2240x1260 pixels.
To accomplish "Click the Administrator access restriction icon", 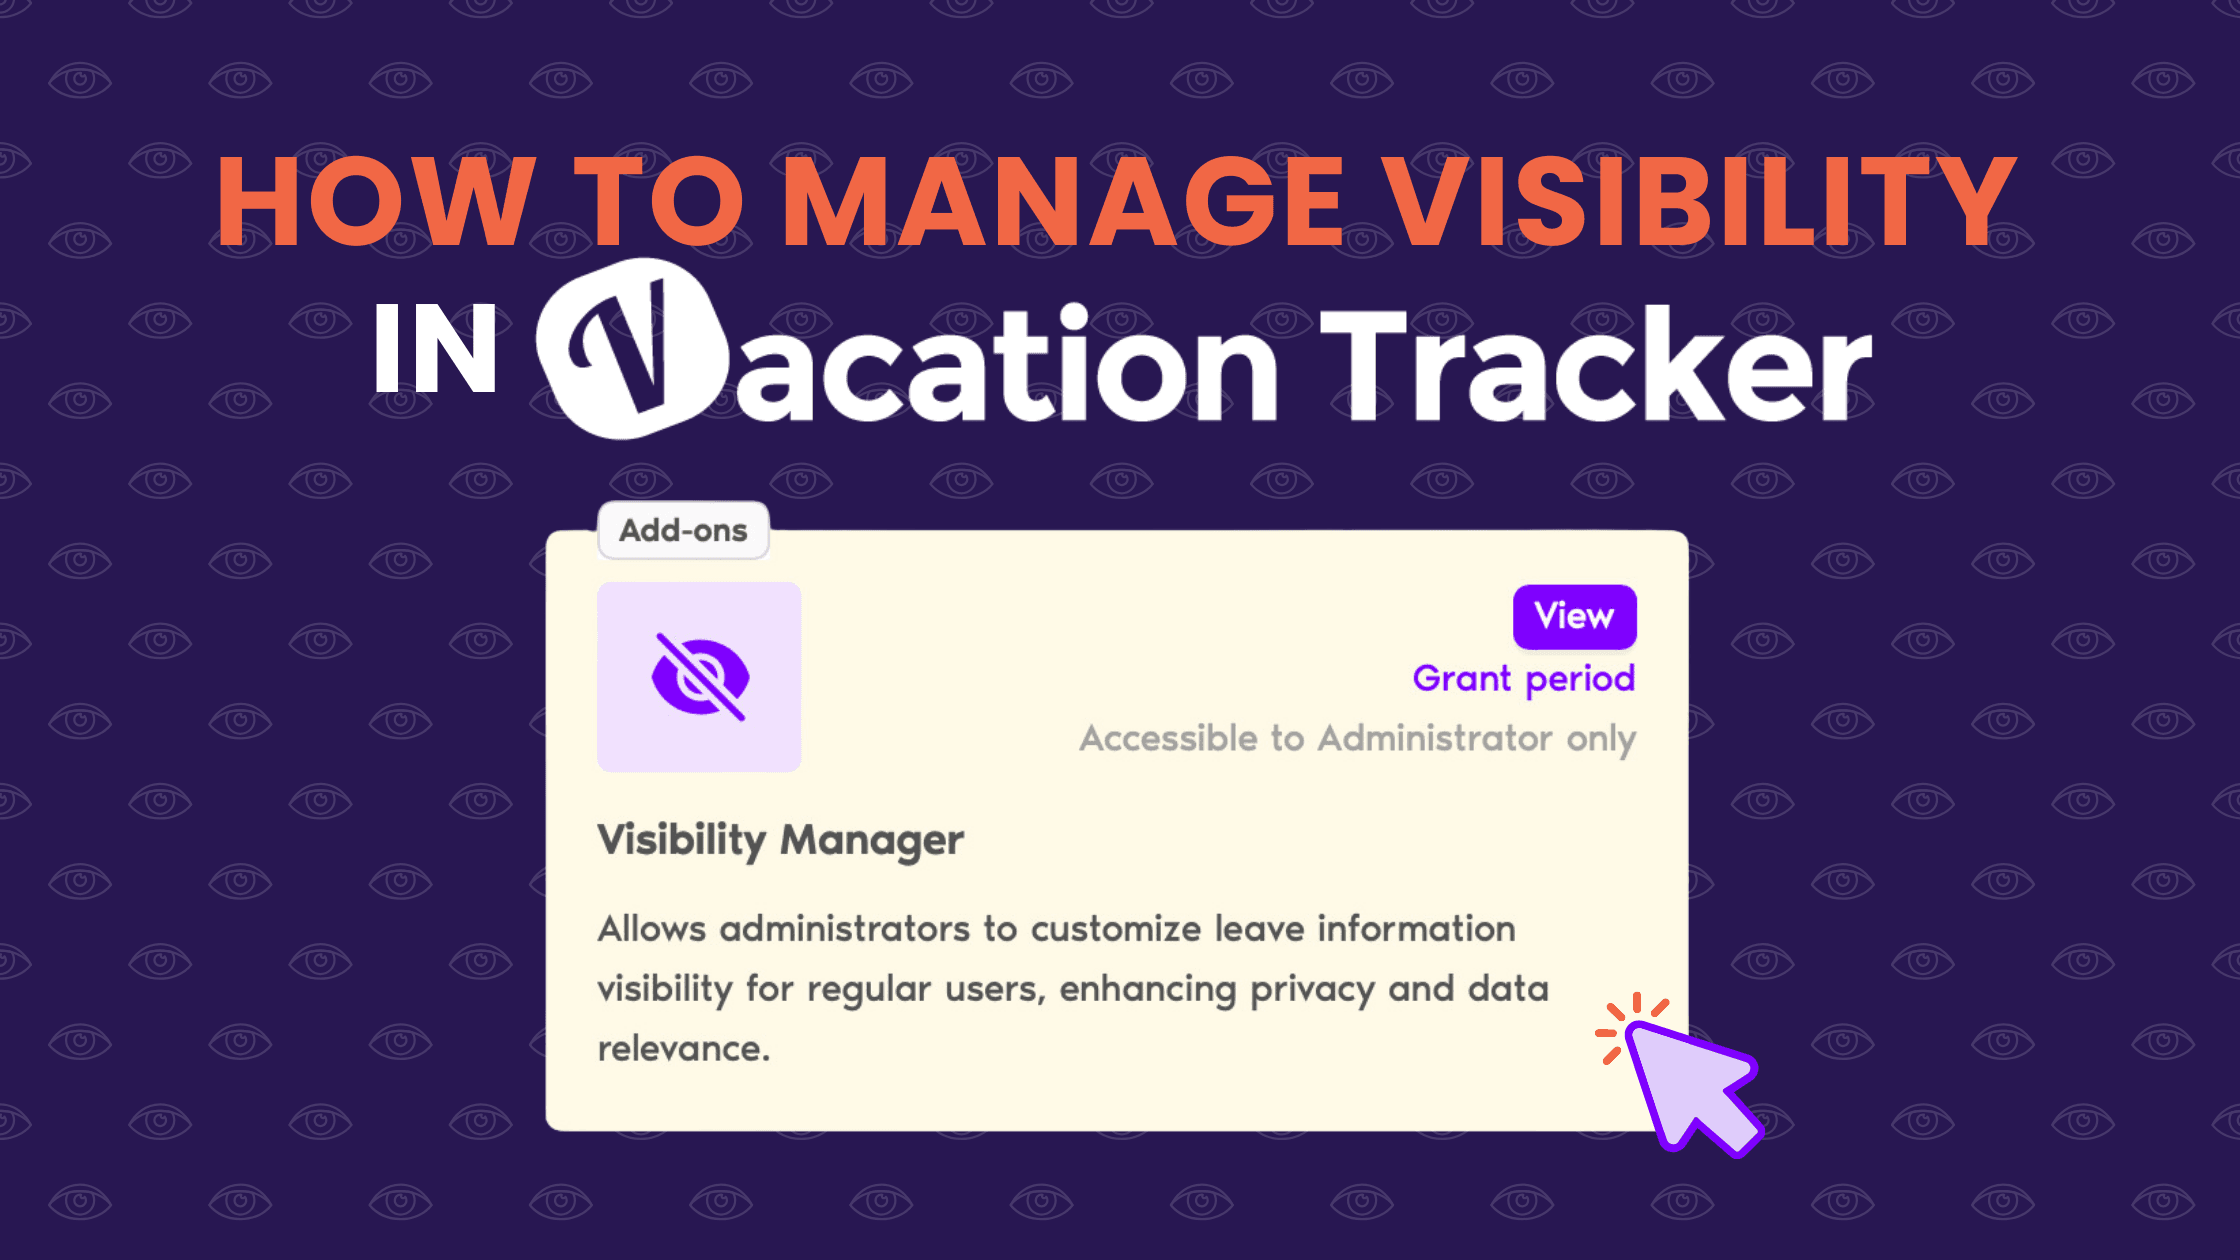I will tap(700, 677).
